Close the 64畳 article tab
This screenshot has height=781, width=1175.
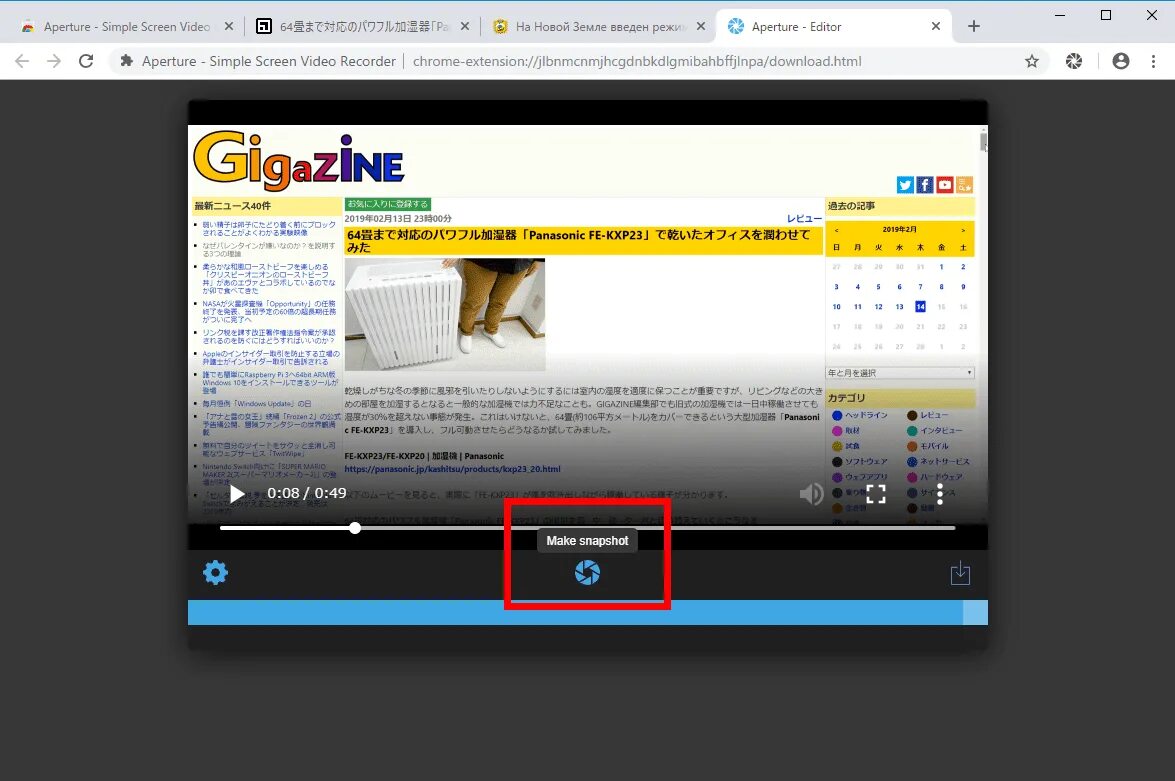465,26
